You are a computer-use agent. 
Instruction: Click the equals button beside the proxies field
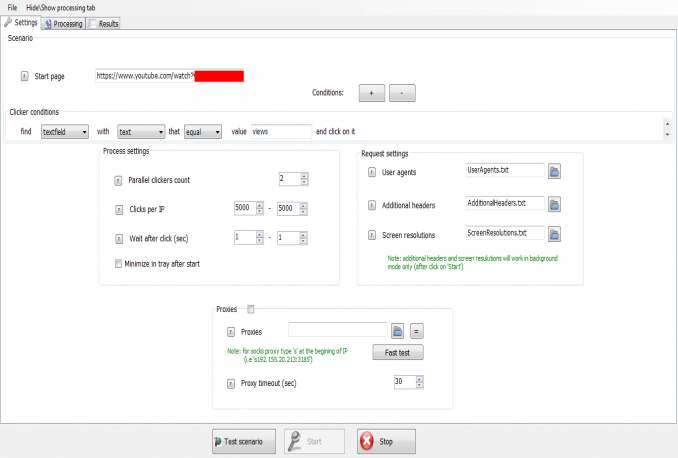pyautogui.click(x=418, y=330)
